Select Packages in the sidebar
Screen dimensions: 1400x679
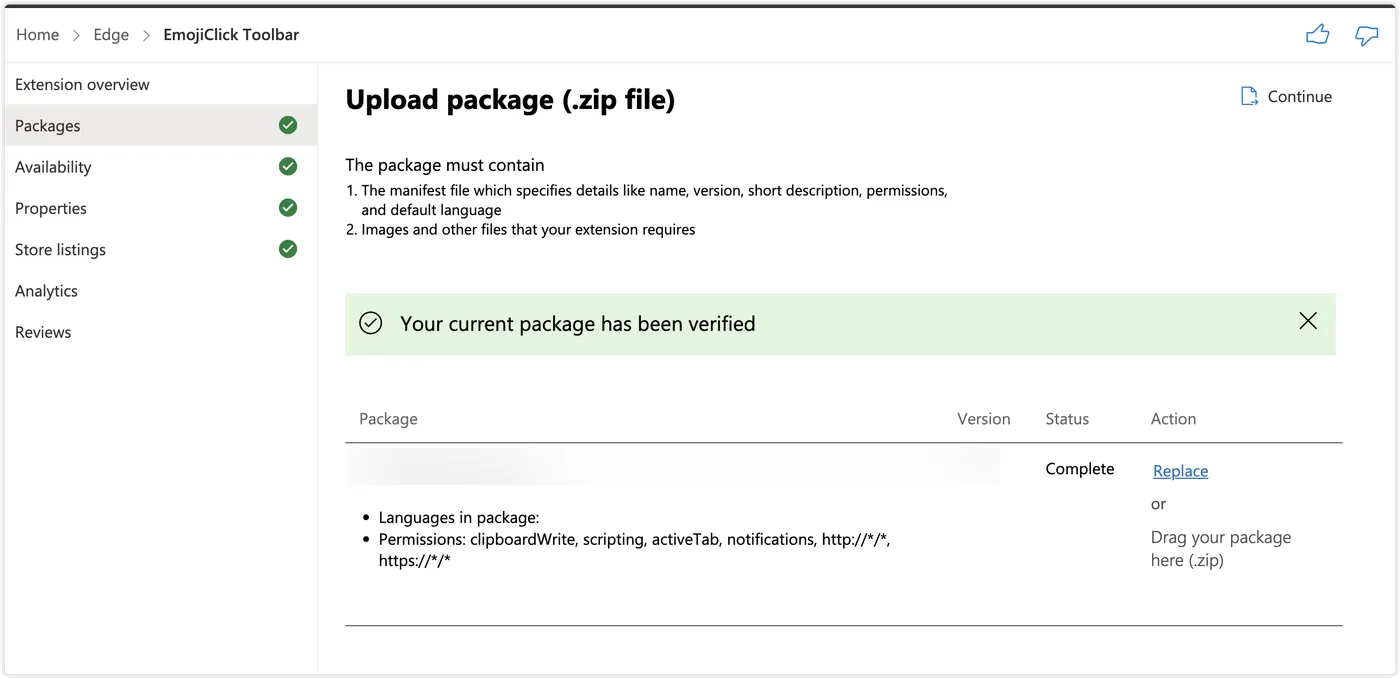(48, 126)
